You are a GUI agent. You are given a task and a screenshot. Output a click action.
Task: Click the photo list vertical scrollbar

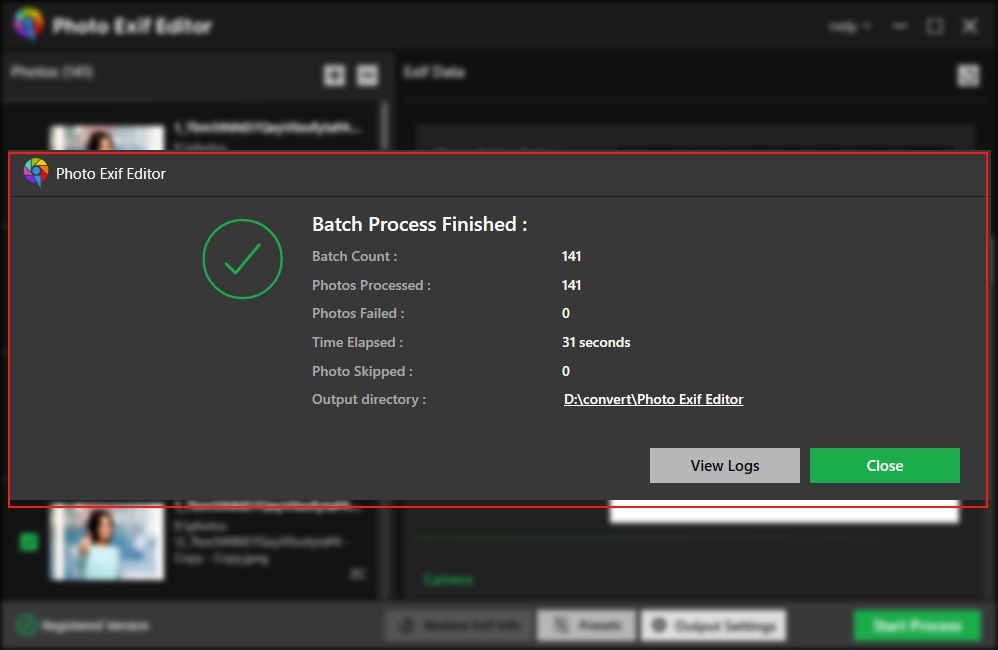pyautogui.click(x=384, y=126)
